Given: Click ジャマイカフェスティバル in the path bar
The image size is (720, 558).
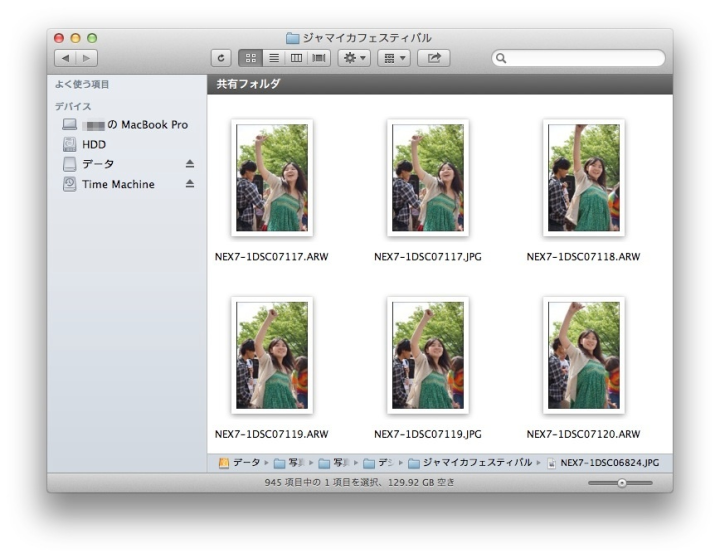Looking at the screenshot, I should 476,463.
